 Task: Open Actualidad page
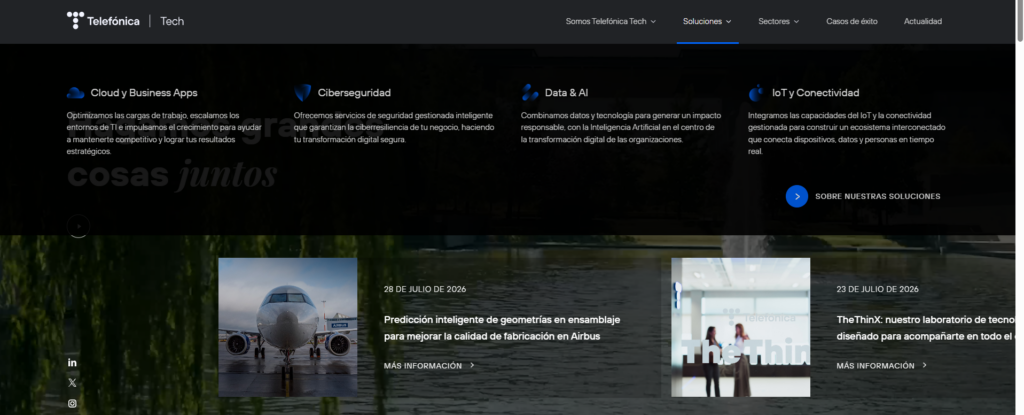click(923, 22)
